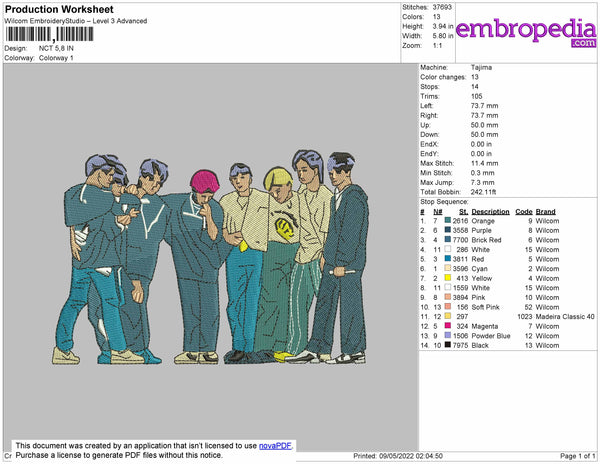The height and width of the screenshot is (464, 600).
Task: Click the "Brick Red" description text
Action: point(486,240)
